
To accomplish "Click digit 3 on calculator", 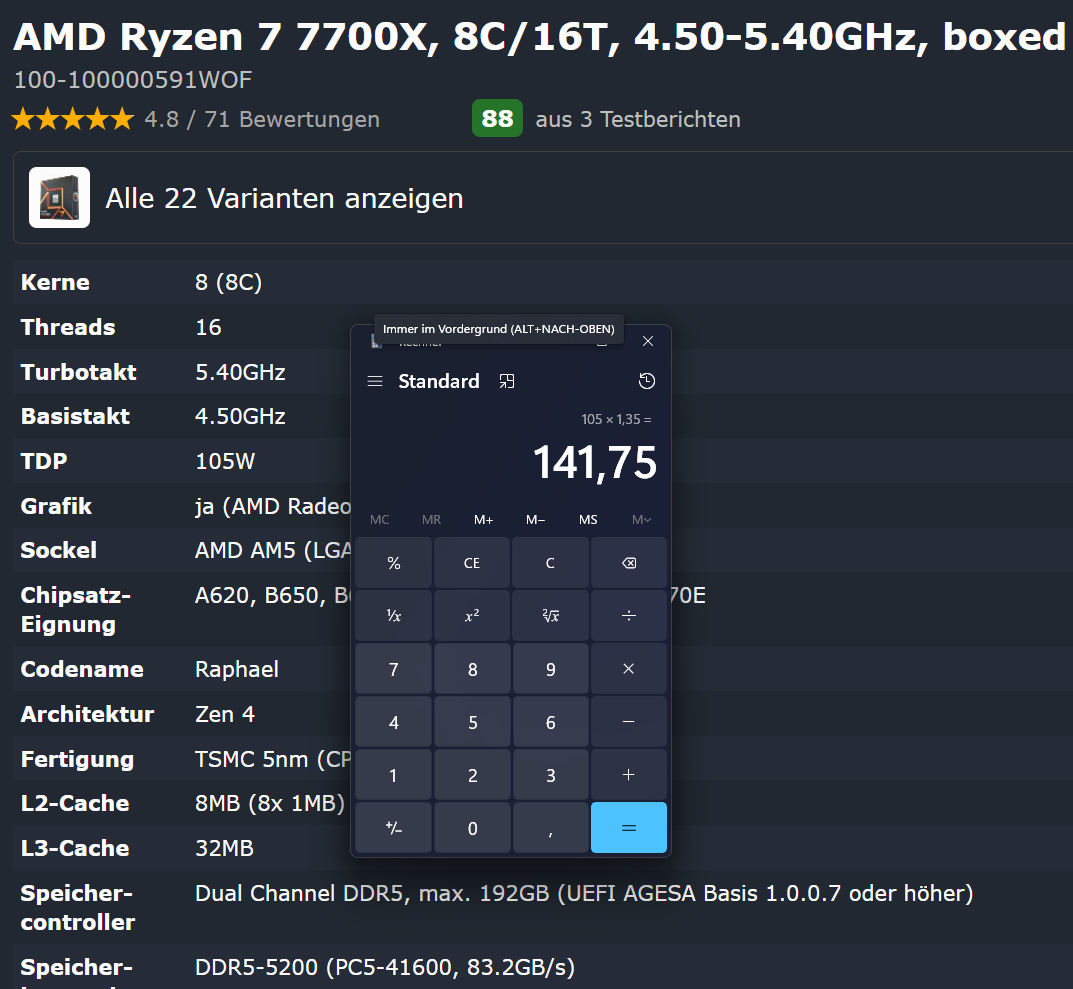I will point(550,775).
